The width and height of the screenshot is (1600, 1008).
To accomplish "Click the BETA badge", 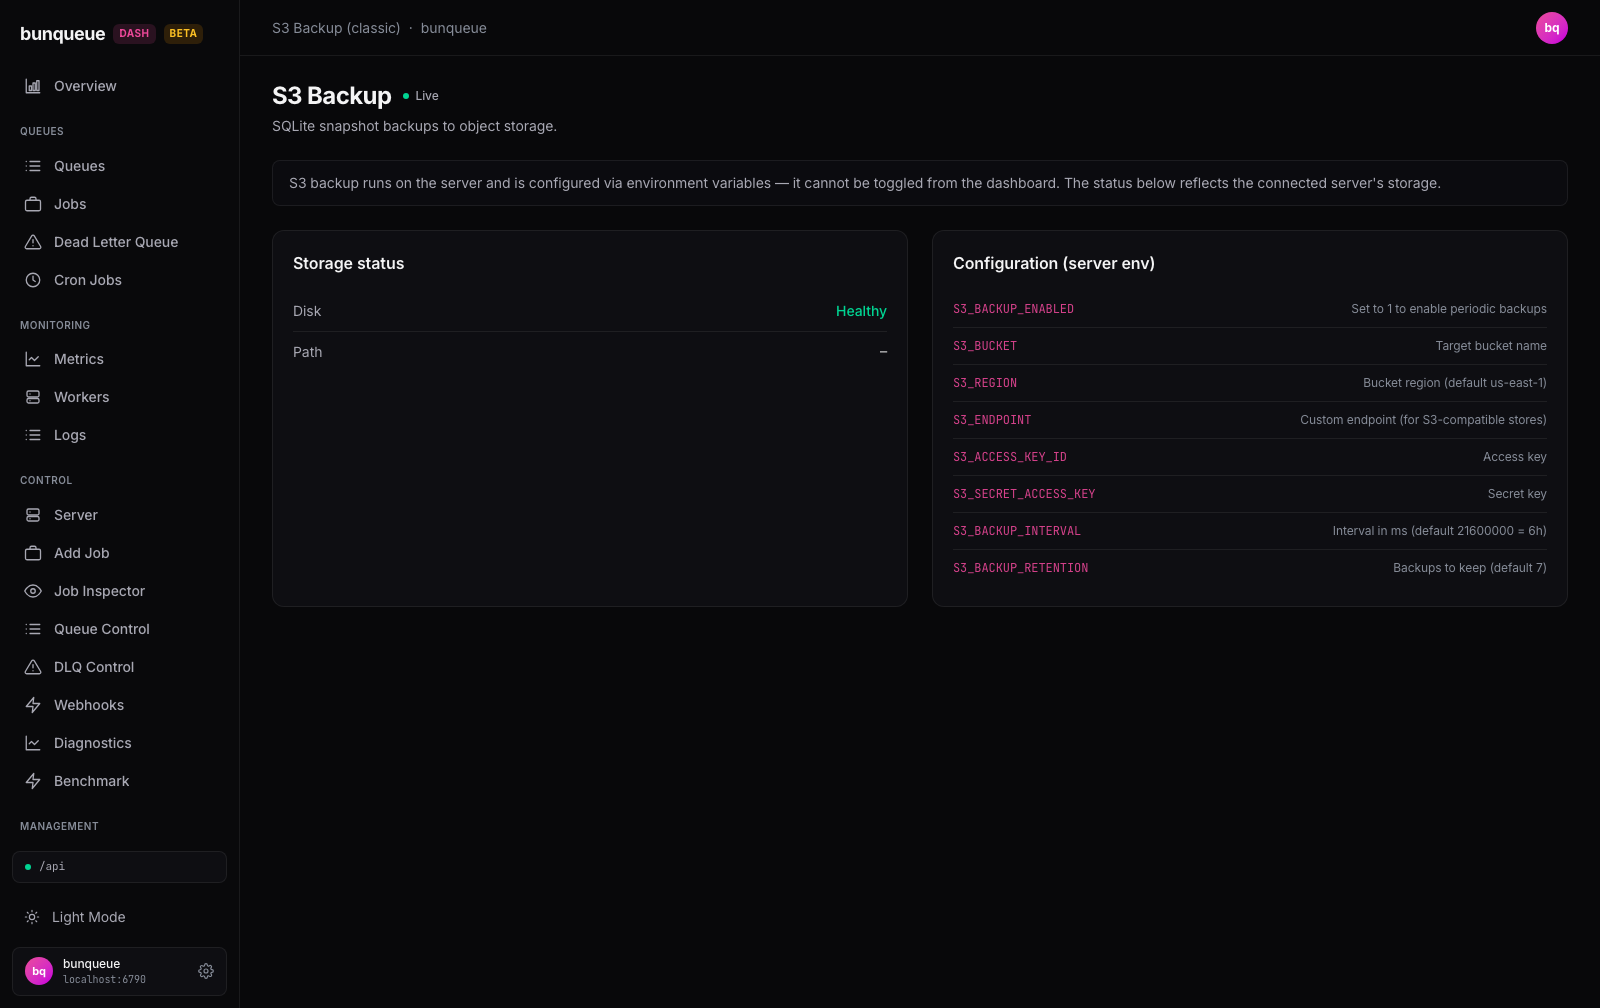I will [x=183, y=34].
